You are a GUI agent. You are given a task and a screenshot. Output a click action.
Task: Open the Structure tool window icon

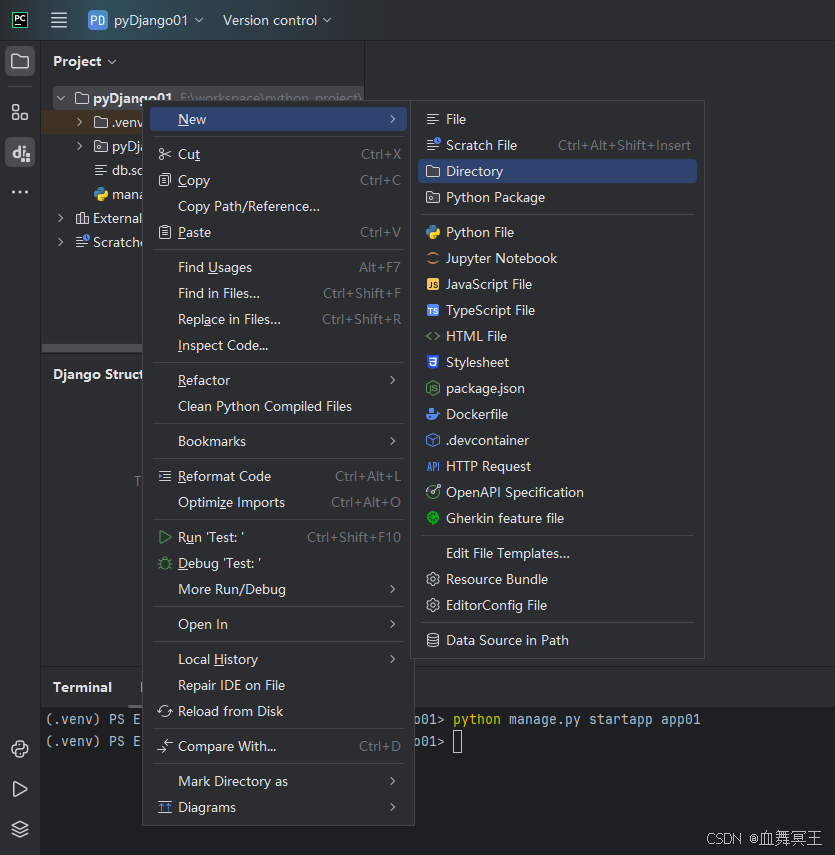tap(20, 112)
